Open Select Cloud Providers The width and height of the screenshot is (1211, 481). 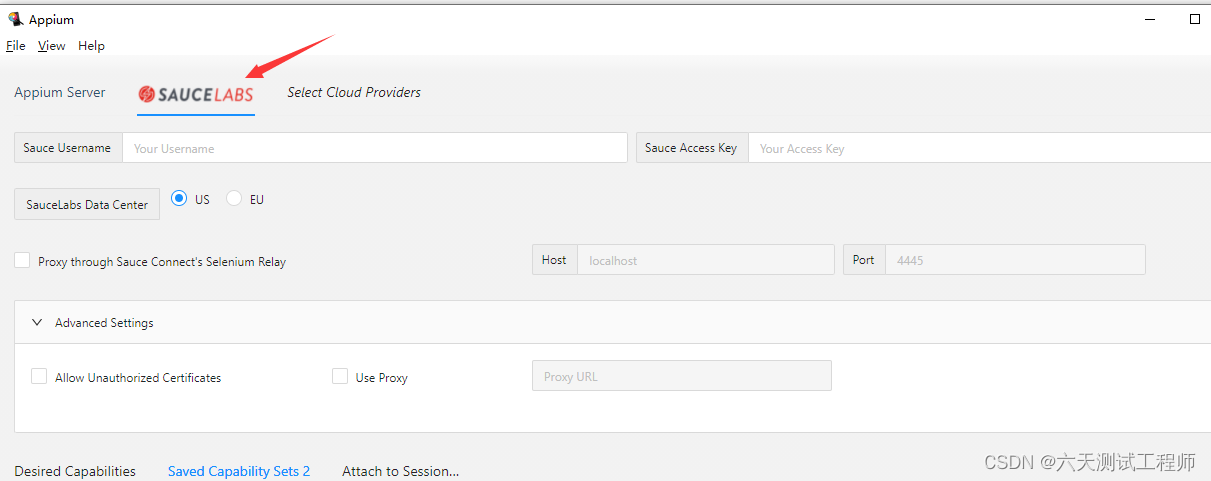[x=354, y=92]
